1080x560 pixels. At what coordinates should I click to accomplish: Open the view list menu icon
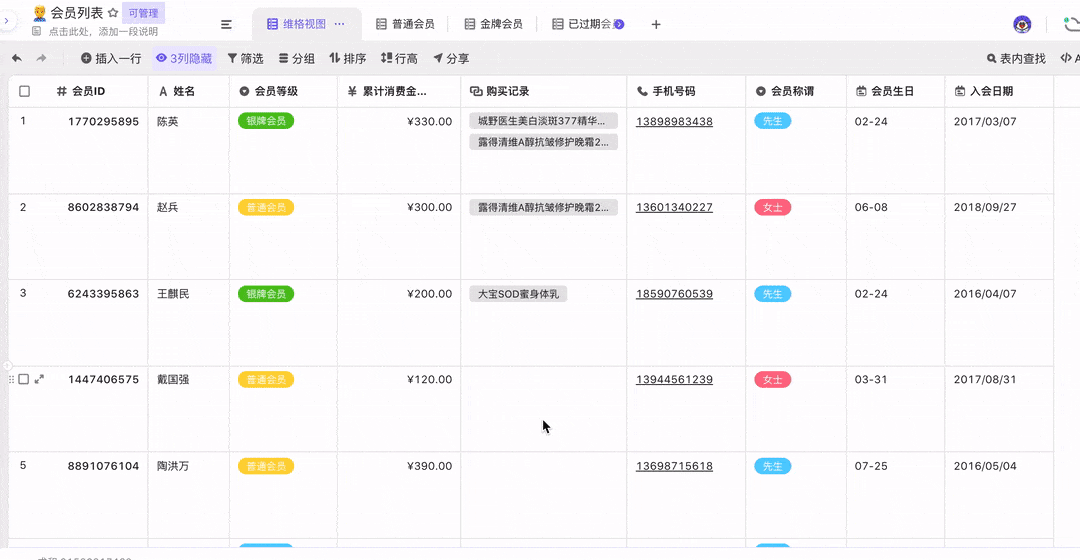pos(227,24)
